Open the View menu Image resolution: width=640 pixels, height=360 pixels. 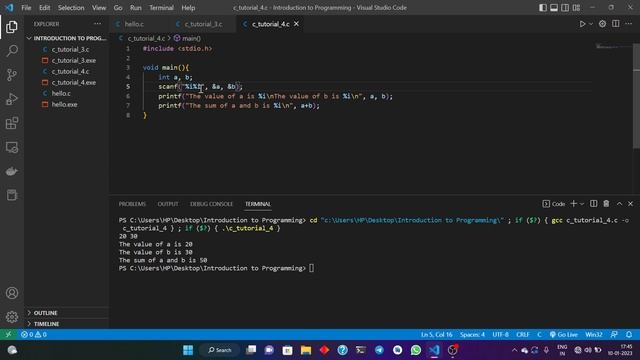99,8
